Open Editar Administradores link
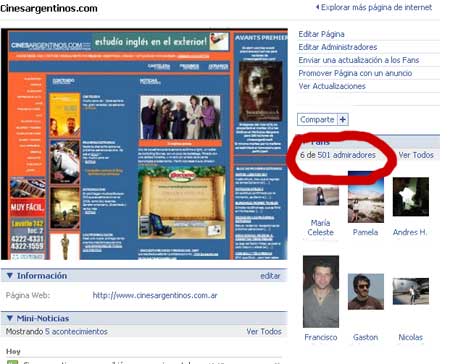450x364 pixels. coord(338,47)
